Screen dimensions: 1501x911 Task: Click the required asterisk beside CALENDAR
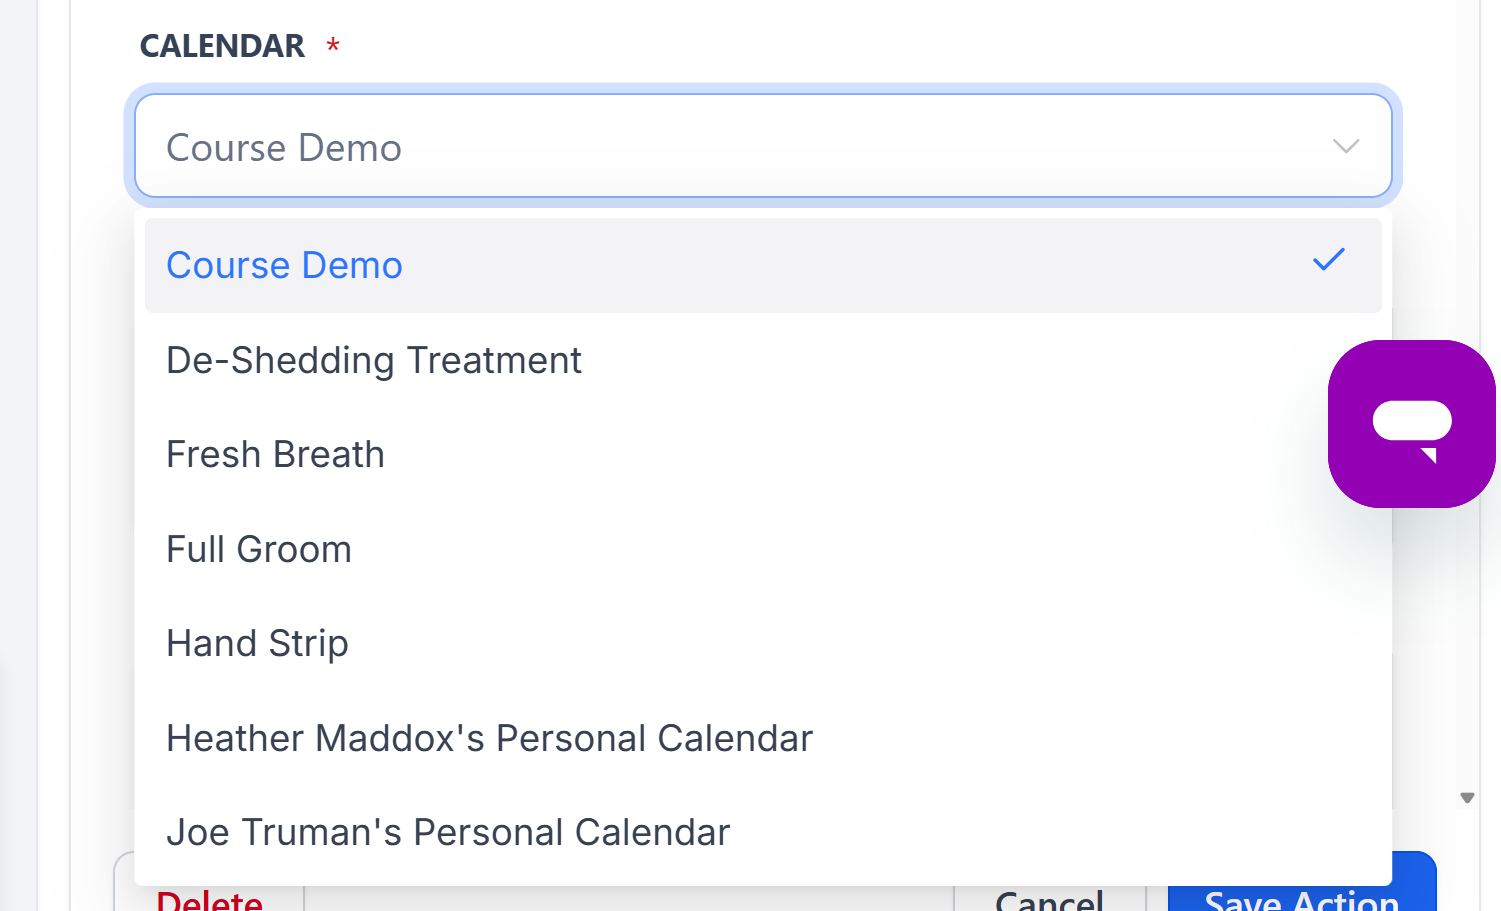(x=331, y=44)
